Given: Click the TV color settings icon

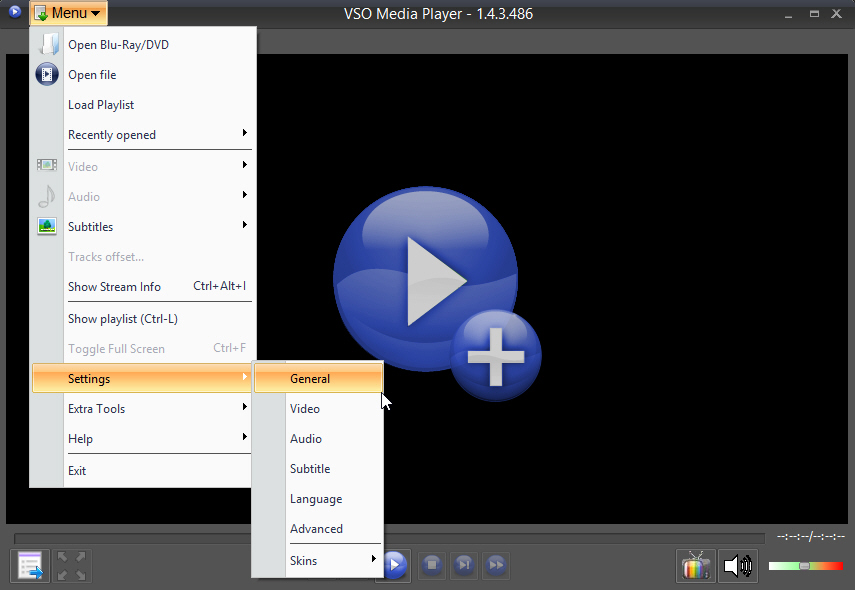Looking at the screenshot, I should pos(695,566).
